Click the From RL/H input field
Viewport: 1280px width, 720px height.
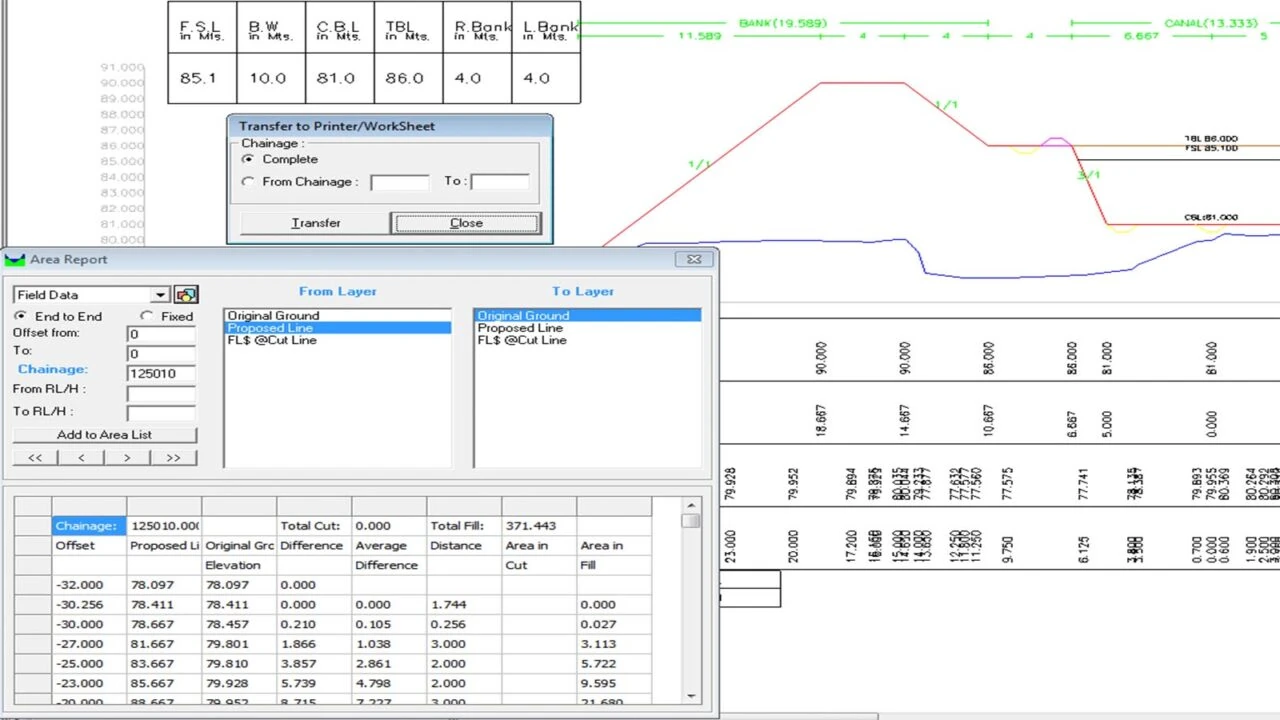click(x=161, y=392)
